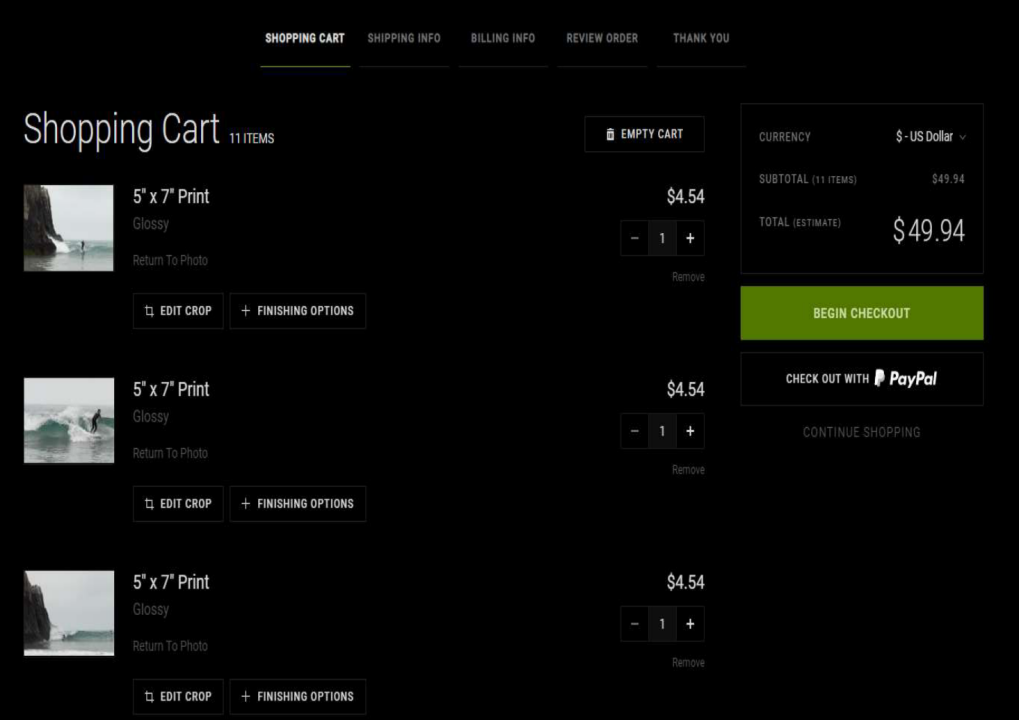1019x720 pixels.
Task: Open the US Dollar currency dropdown
Action: pos(930,137)
